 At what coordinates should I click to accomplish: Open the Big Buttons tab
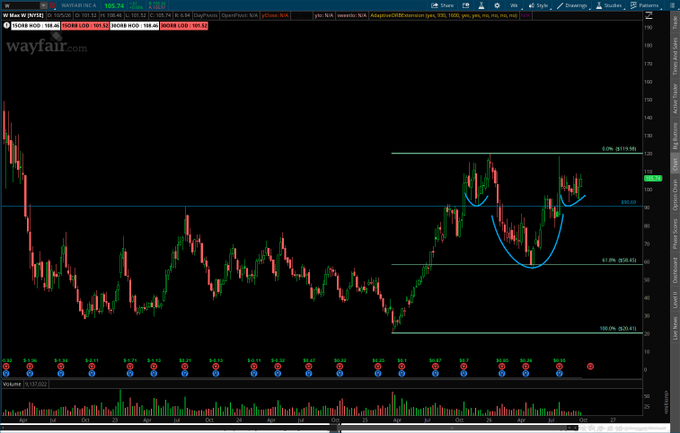click(675, 136)
